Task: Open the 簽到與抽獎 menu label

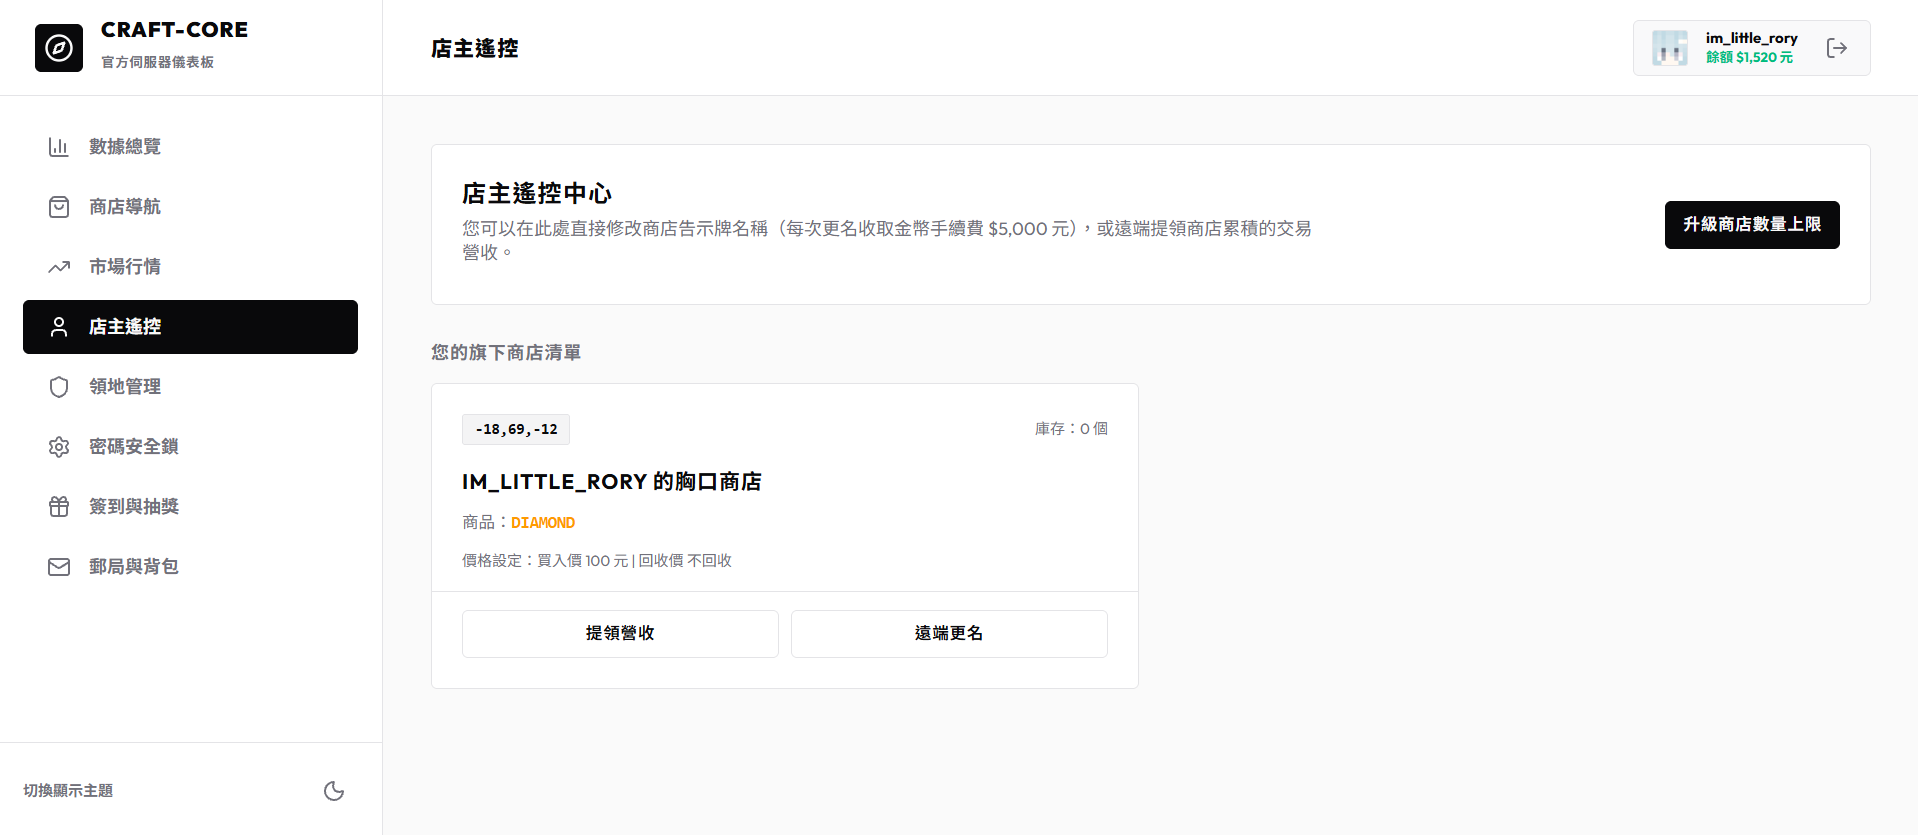Action: [x=134, y=507]
